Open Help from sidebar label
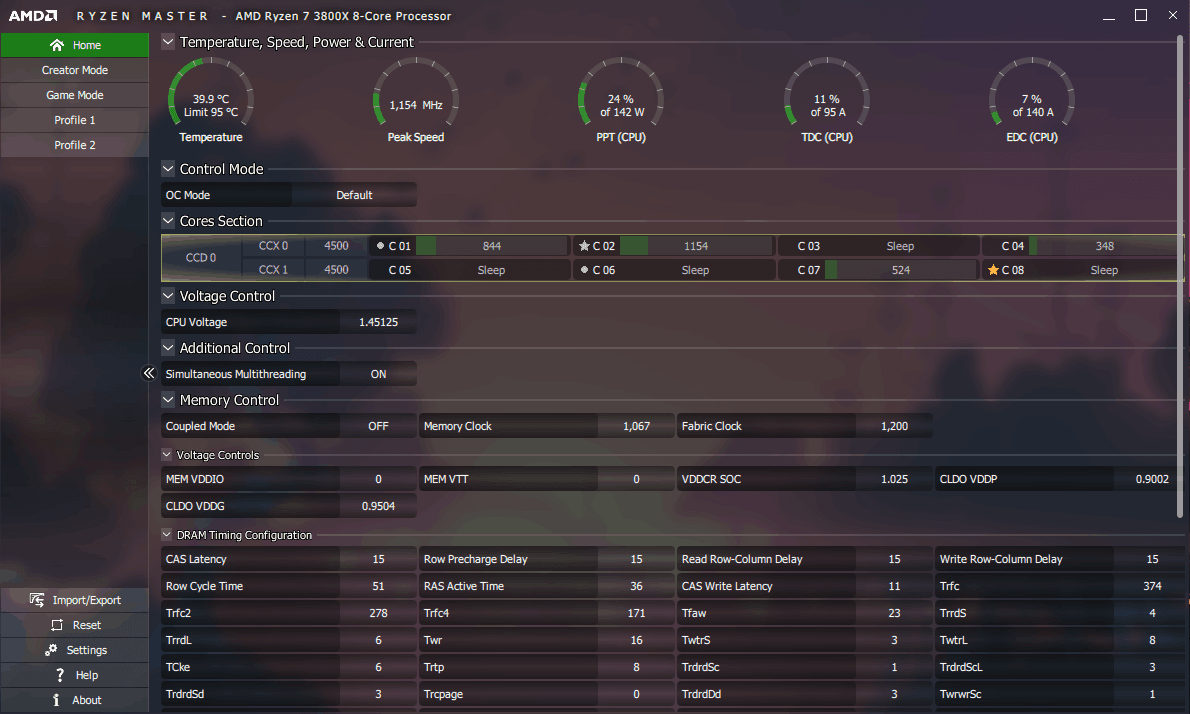 (87, 675)
